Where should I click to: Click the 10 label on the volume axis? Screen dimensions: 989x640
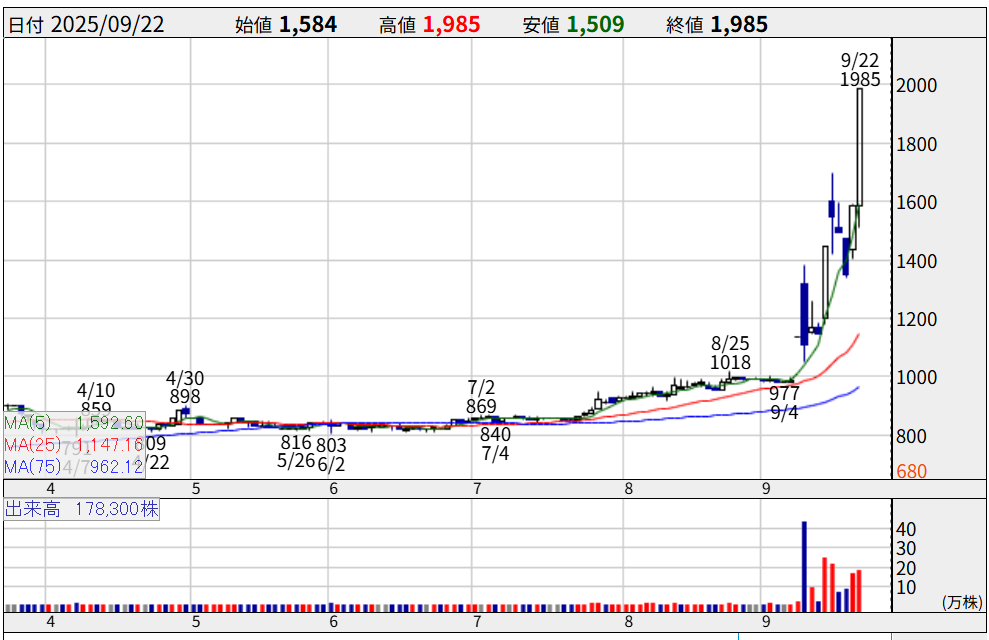pos(906,588)
